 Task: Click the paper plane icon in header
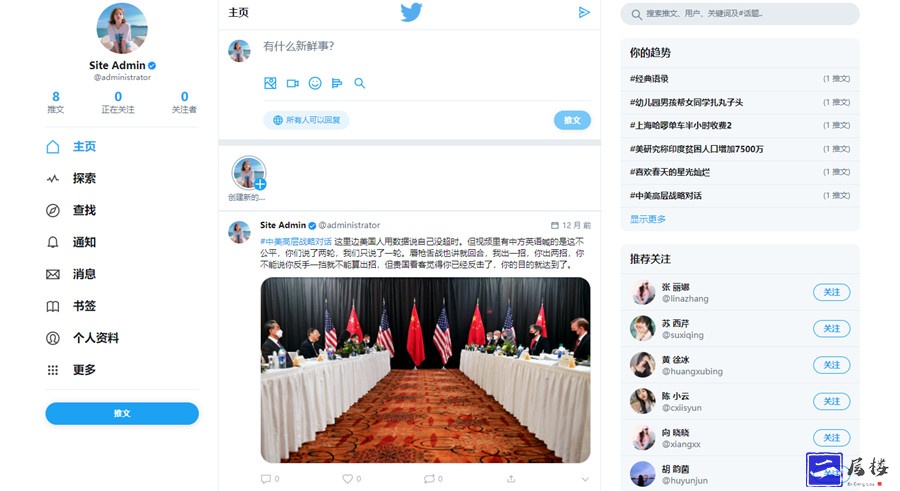tap(584, 12)
